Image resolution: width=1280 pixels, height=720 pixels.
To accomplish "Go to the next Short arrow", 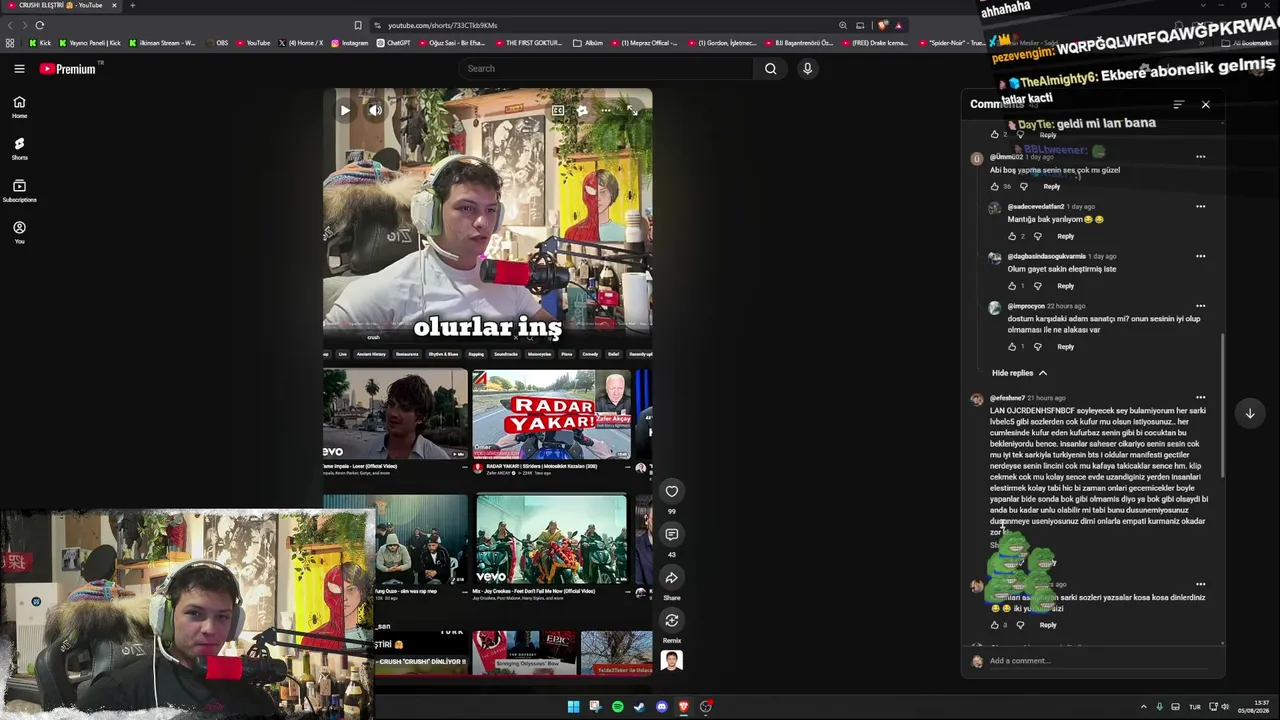I will pos(1250,413).
